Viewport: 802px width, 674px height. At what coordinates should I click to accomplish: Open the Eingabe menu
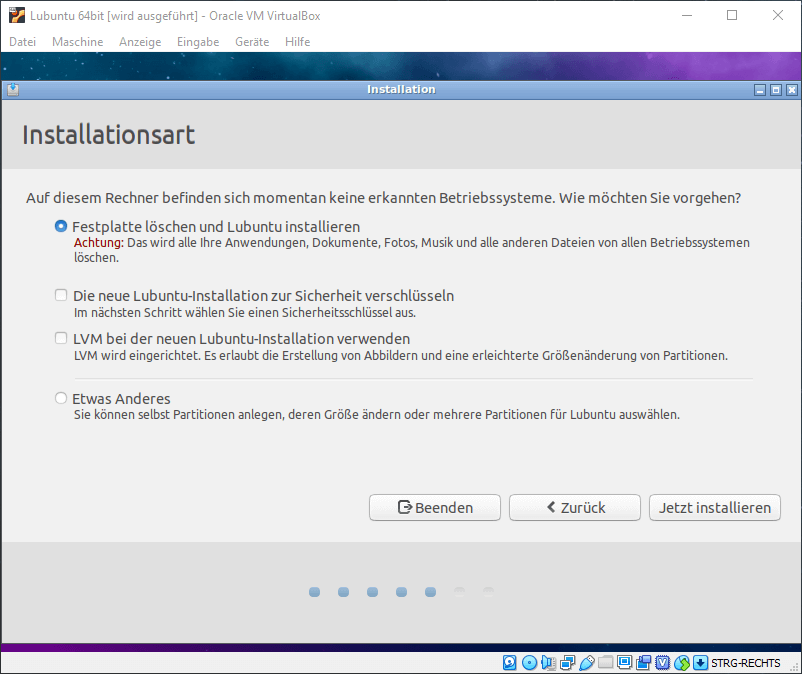pyautogui.click(x=198, y=42)
